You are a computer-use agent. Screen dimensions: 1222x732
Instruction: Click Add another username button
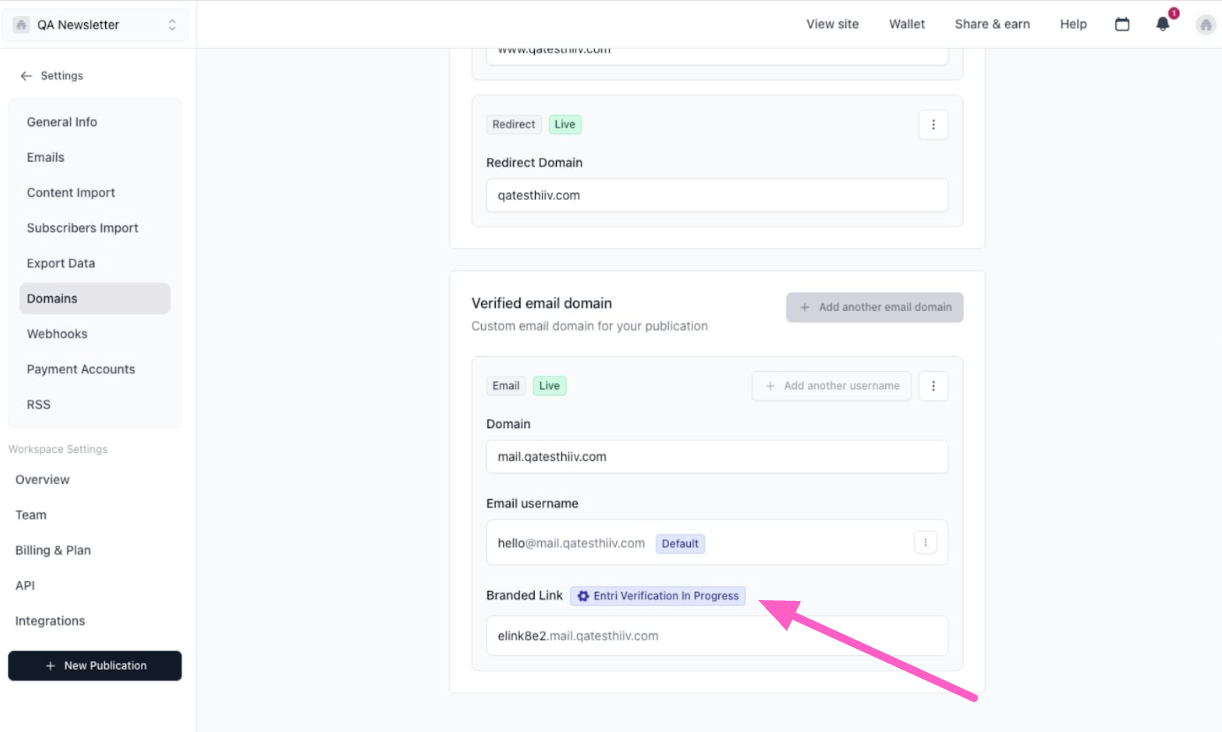tap(831, 386)
